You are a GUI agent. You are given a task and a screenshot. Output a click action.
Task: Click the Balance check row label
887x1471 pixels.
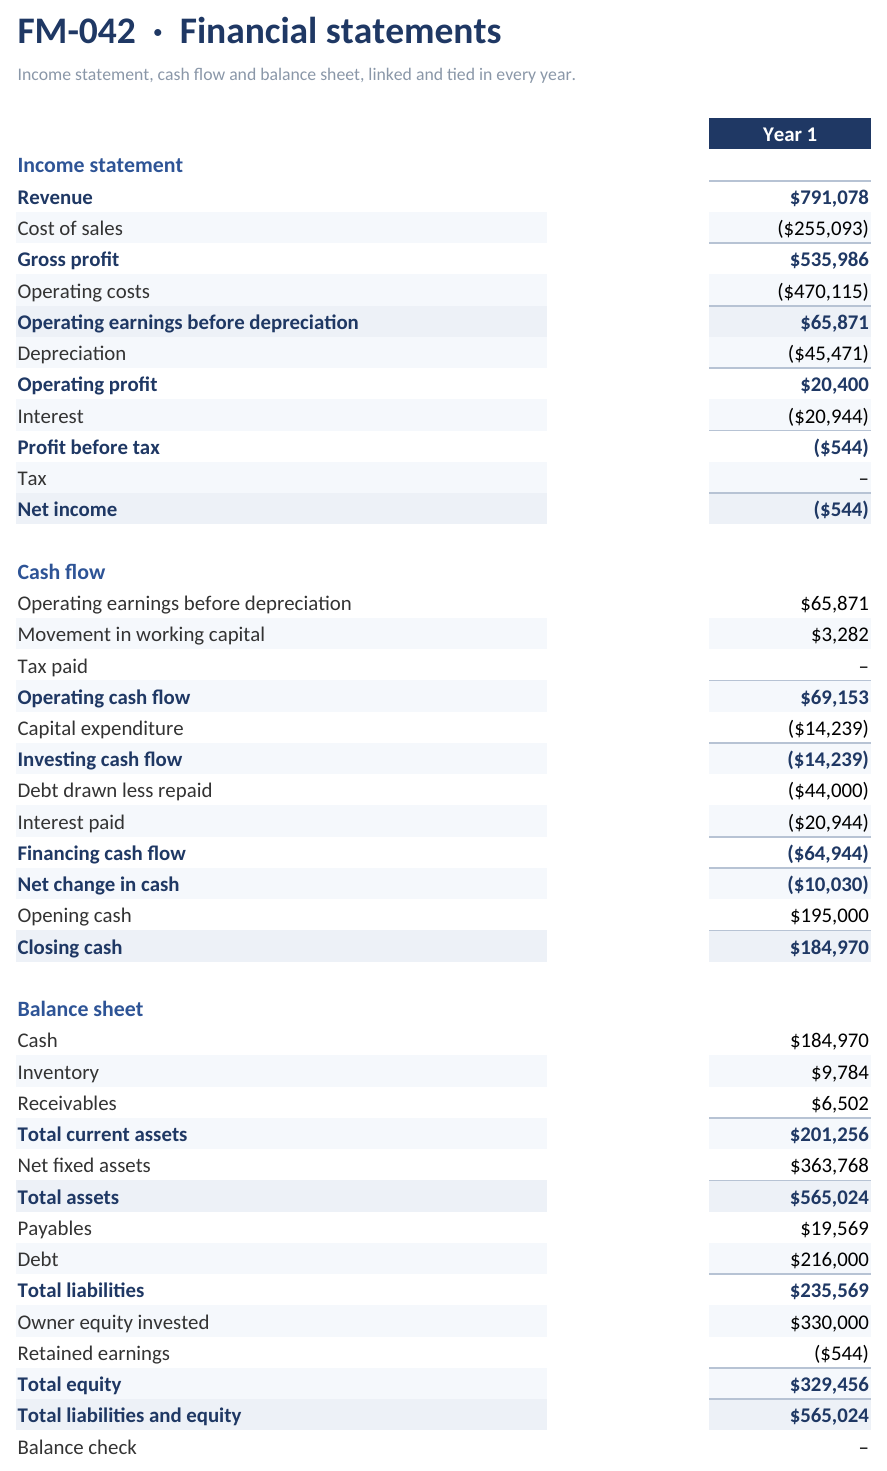coord(77,1447)
